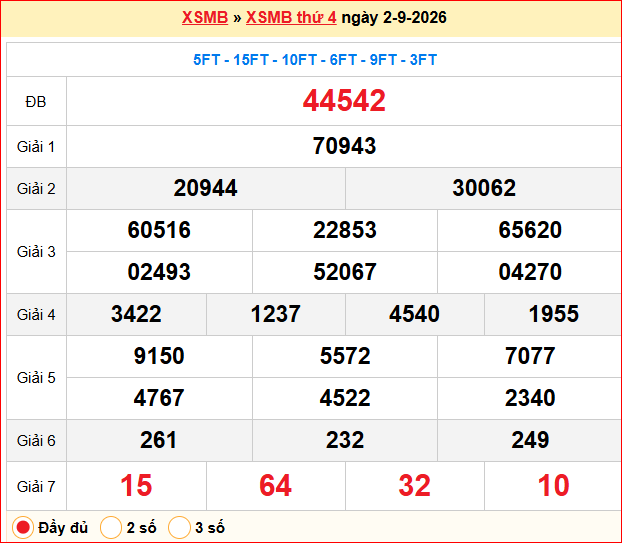Click Giải 5 number 2340
The width and height of the screenshot is (622, 543).
(x=530, y=398)
